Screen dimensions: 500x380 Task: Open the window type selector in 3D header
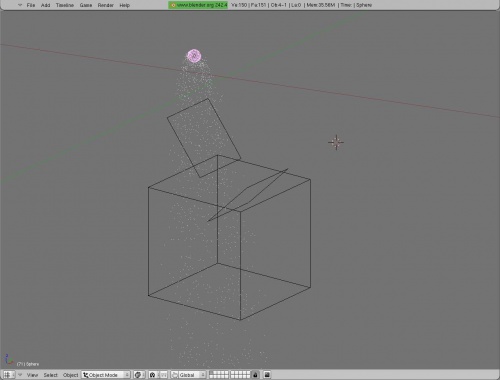click(8, 375)
